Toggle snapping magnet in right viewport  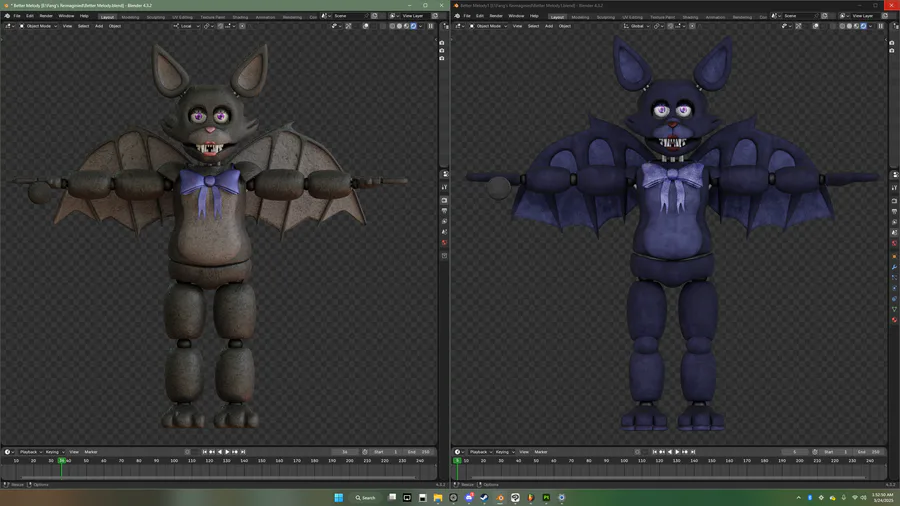(670, 26)
